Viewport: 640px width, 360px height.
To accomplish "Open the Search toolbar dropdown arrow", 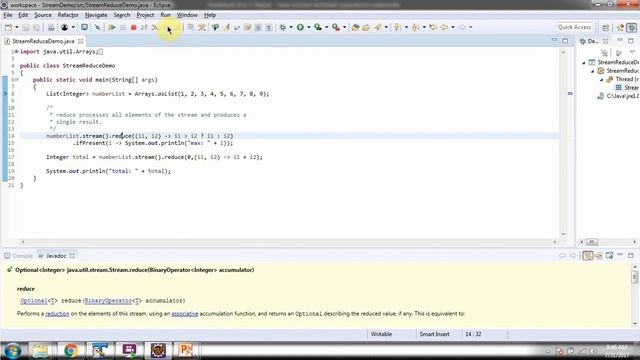I will coord(386,27).
